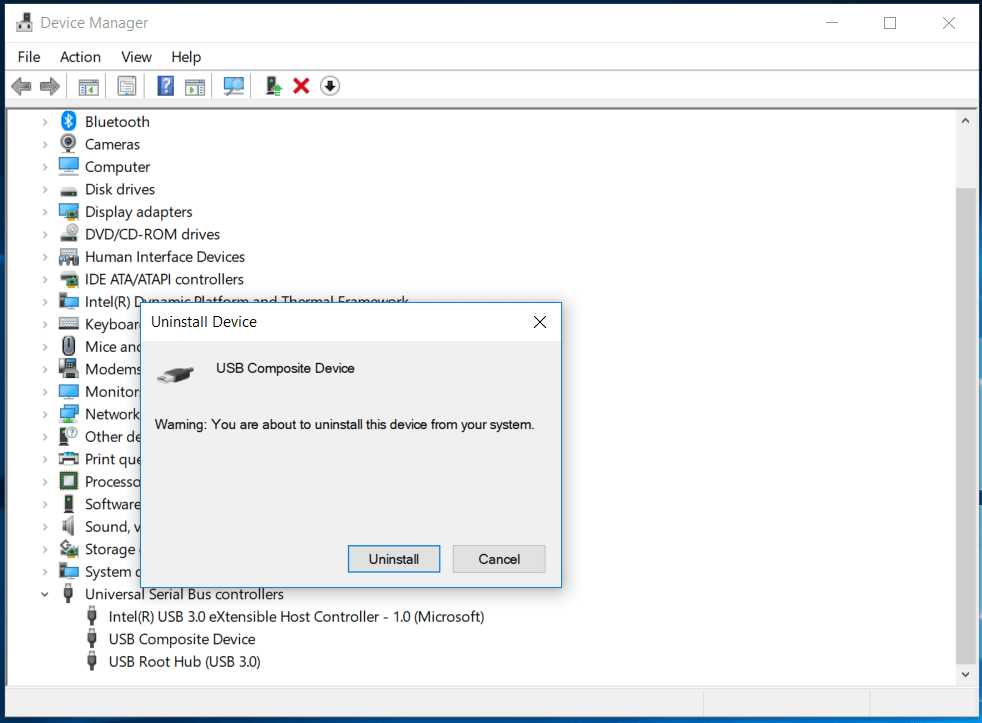Expand the Disk drives node
982x723 pixels.
(44, 190)
